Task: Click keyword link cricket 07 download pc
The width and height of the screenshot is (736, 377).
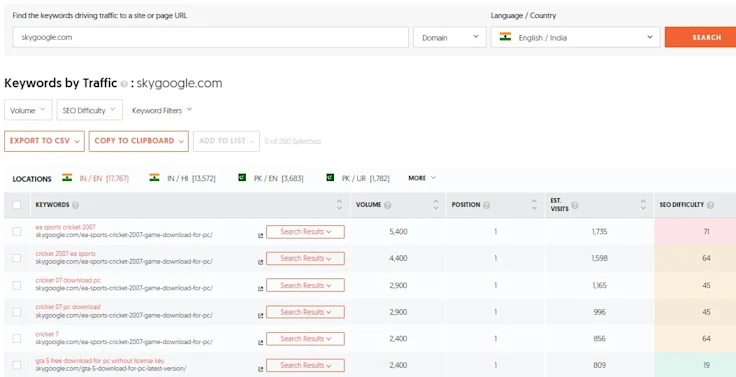Action: point(68,281)
